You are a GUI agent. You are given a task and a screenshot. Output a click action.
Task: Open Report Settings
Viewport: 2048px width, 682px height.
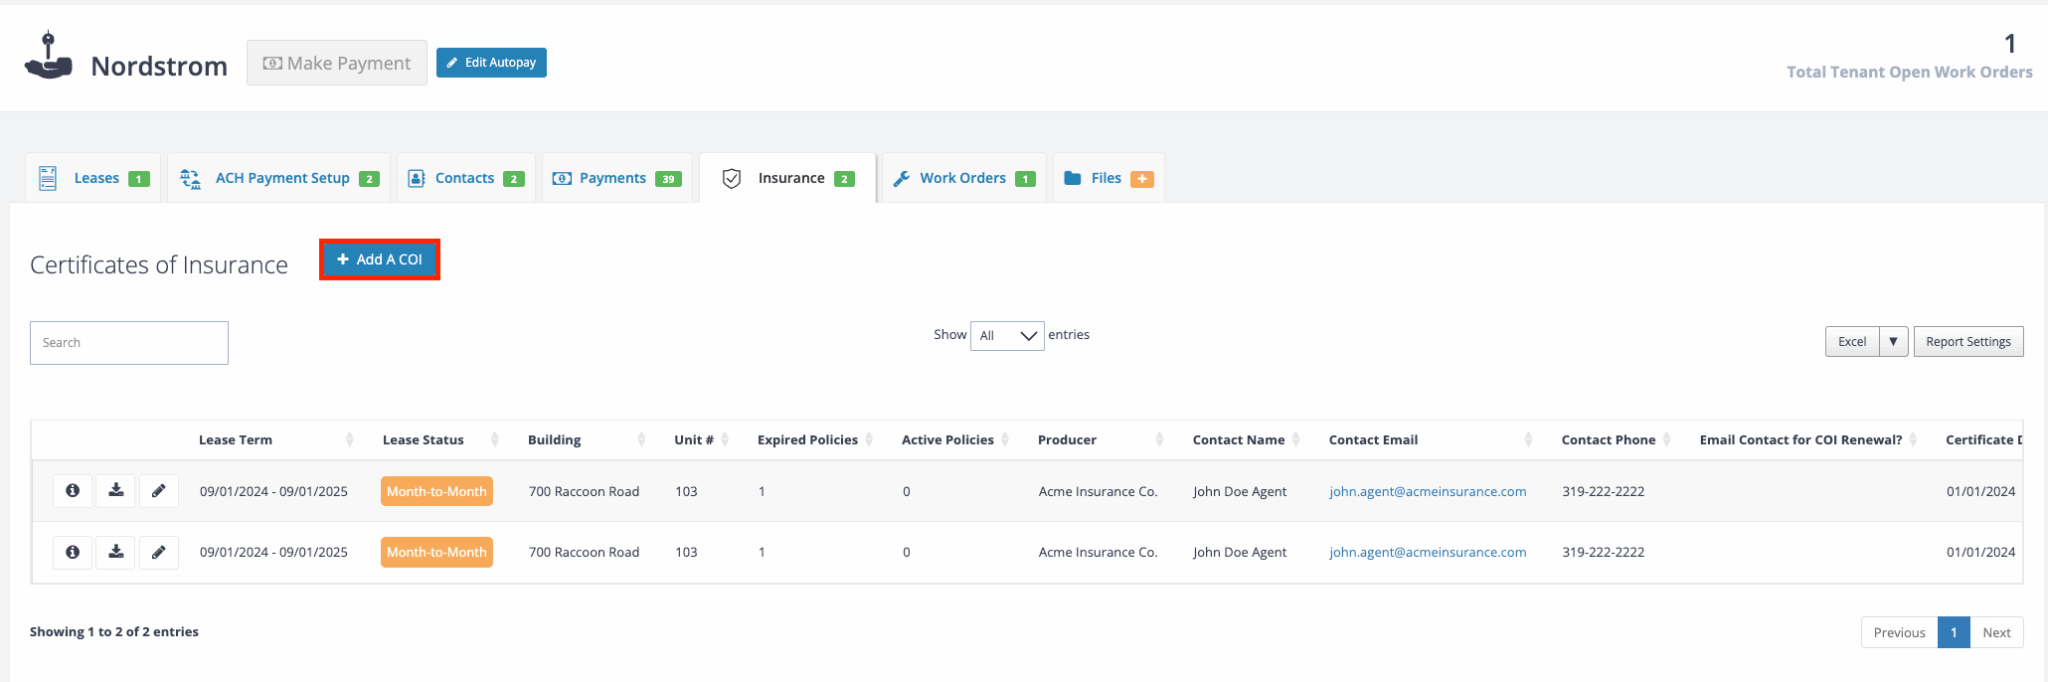tap(1967, 342)
